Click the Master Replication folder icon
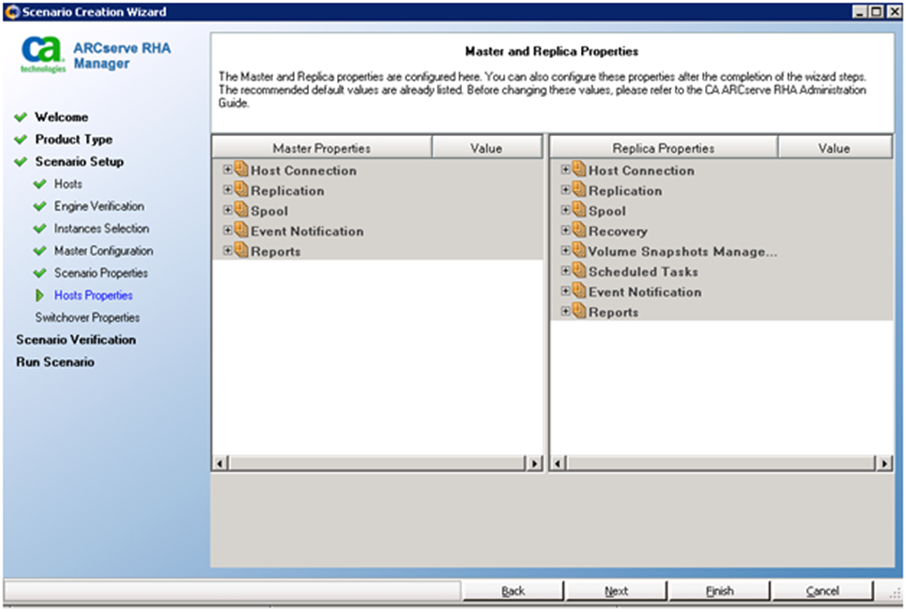 point(241,190)
